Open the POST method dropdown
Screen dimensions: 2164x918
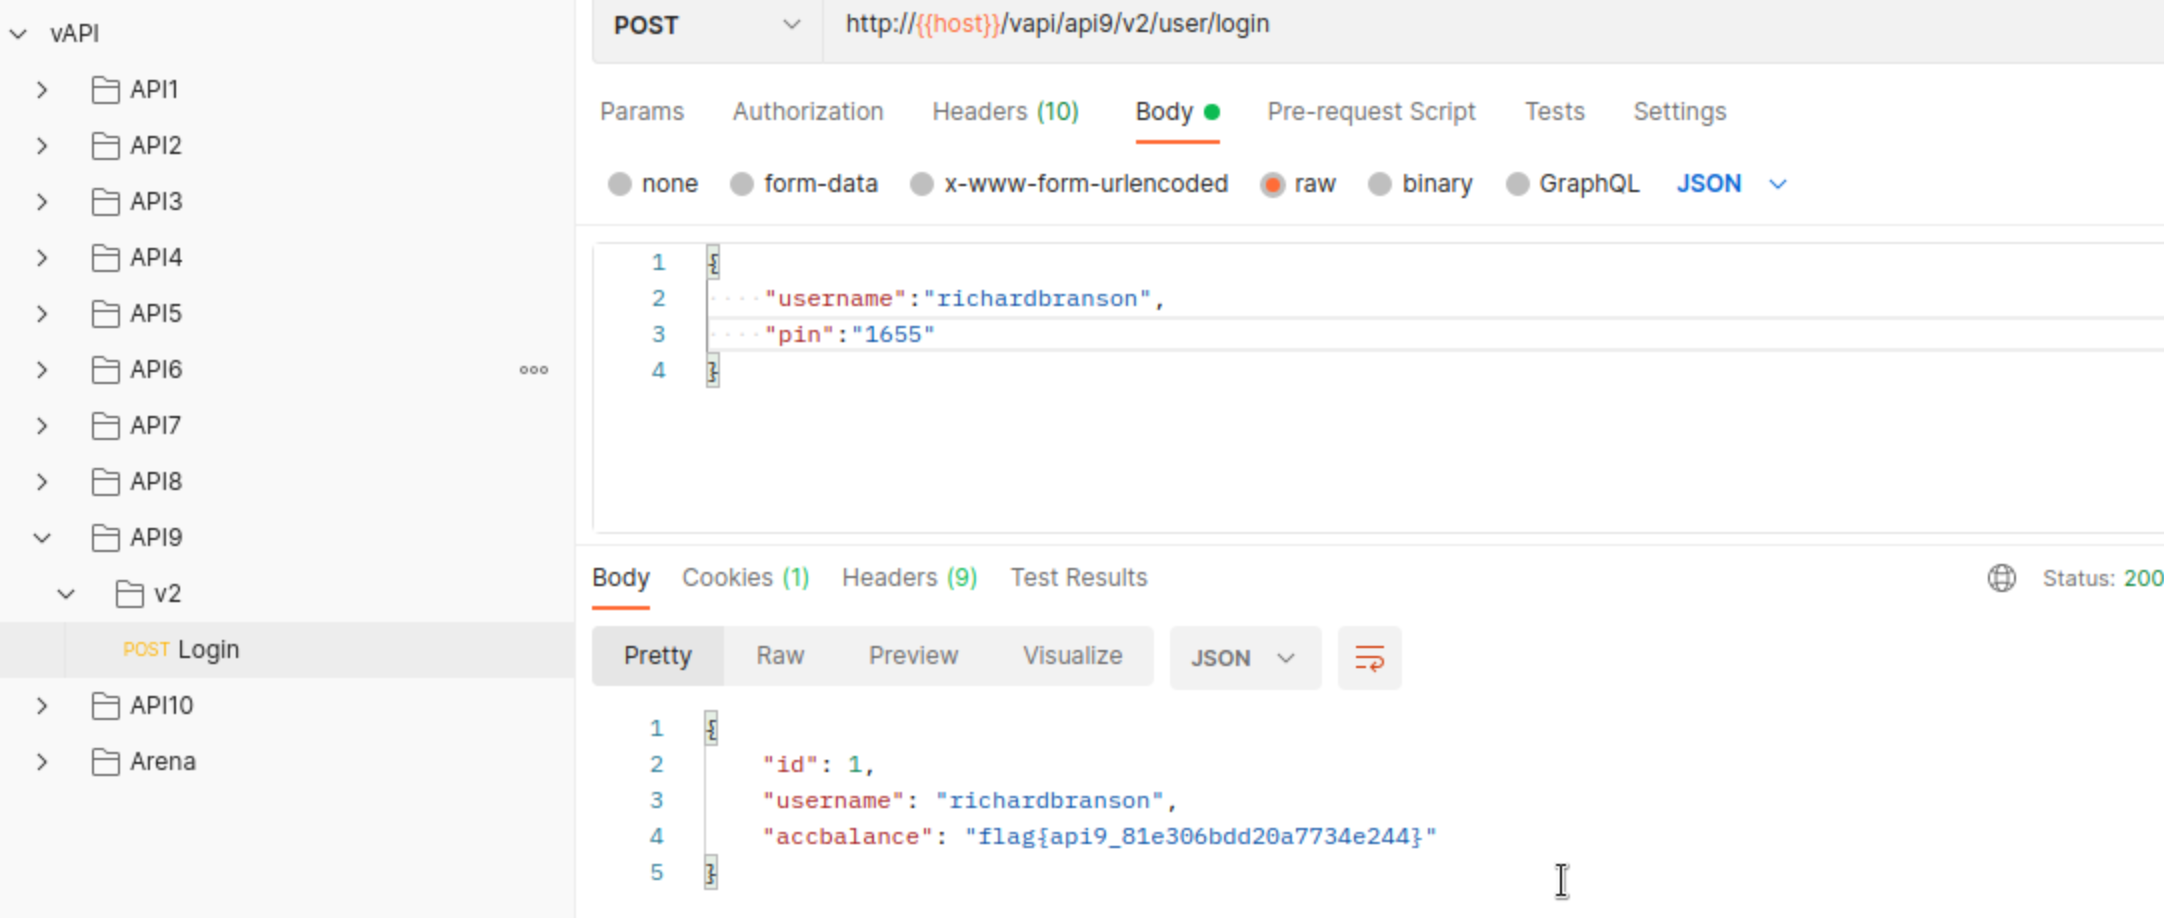tap(706, 25)
